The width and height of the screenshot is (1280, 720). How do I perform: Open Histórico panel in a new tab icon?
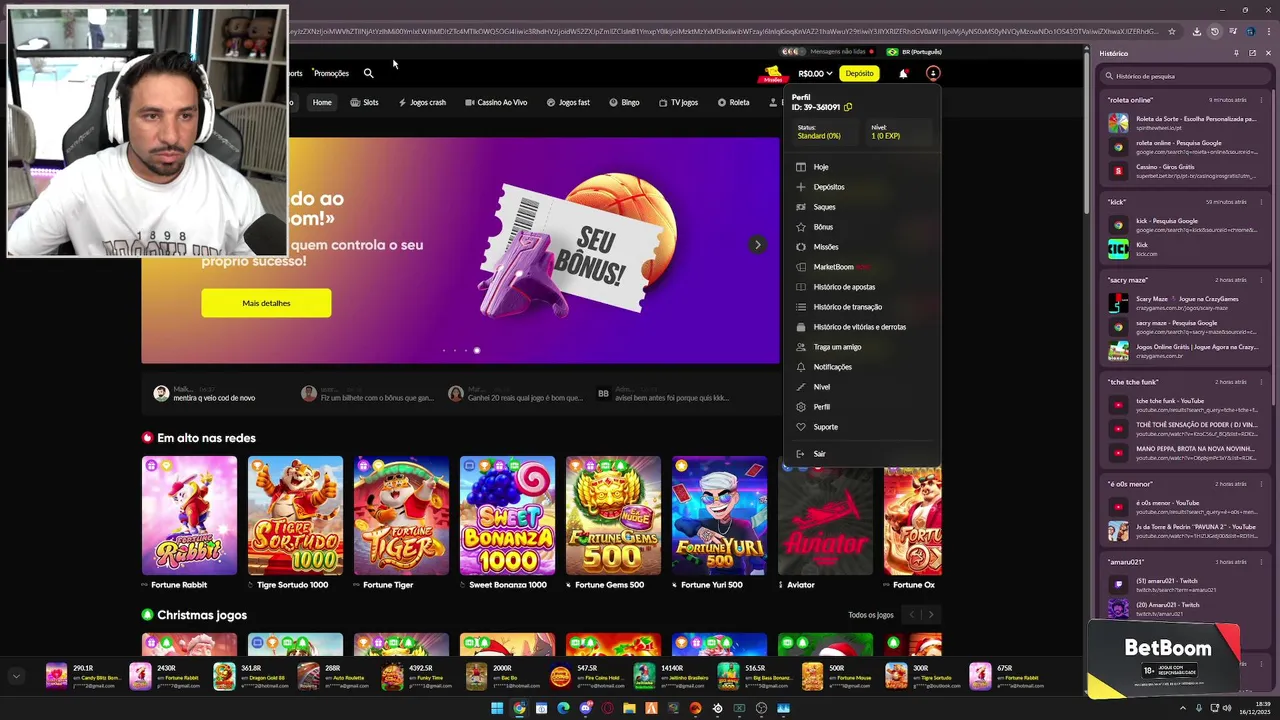1252,53
